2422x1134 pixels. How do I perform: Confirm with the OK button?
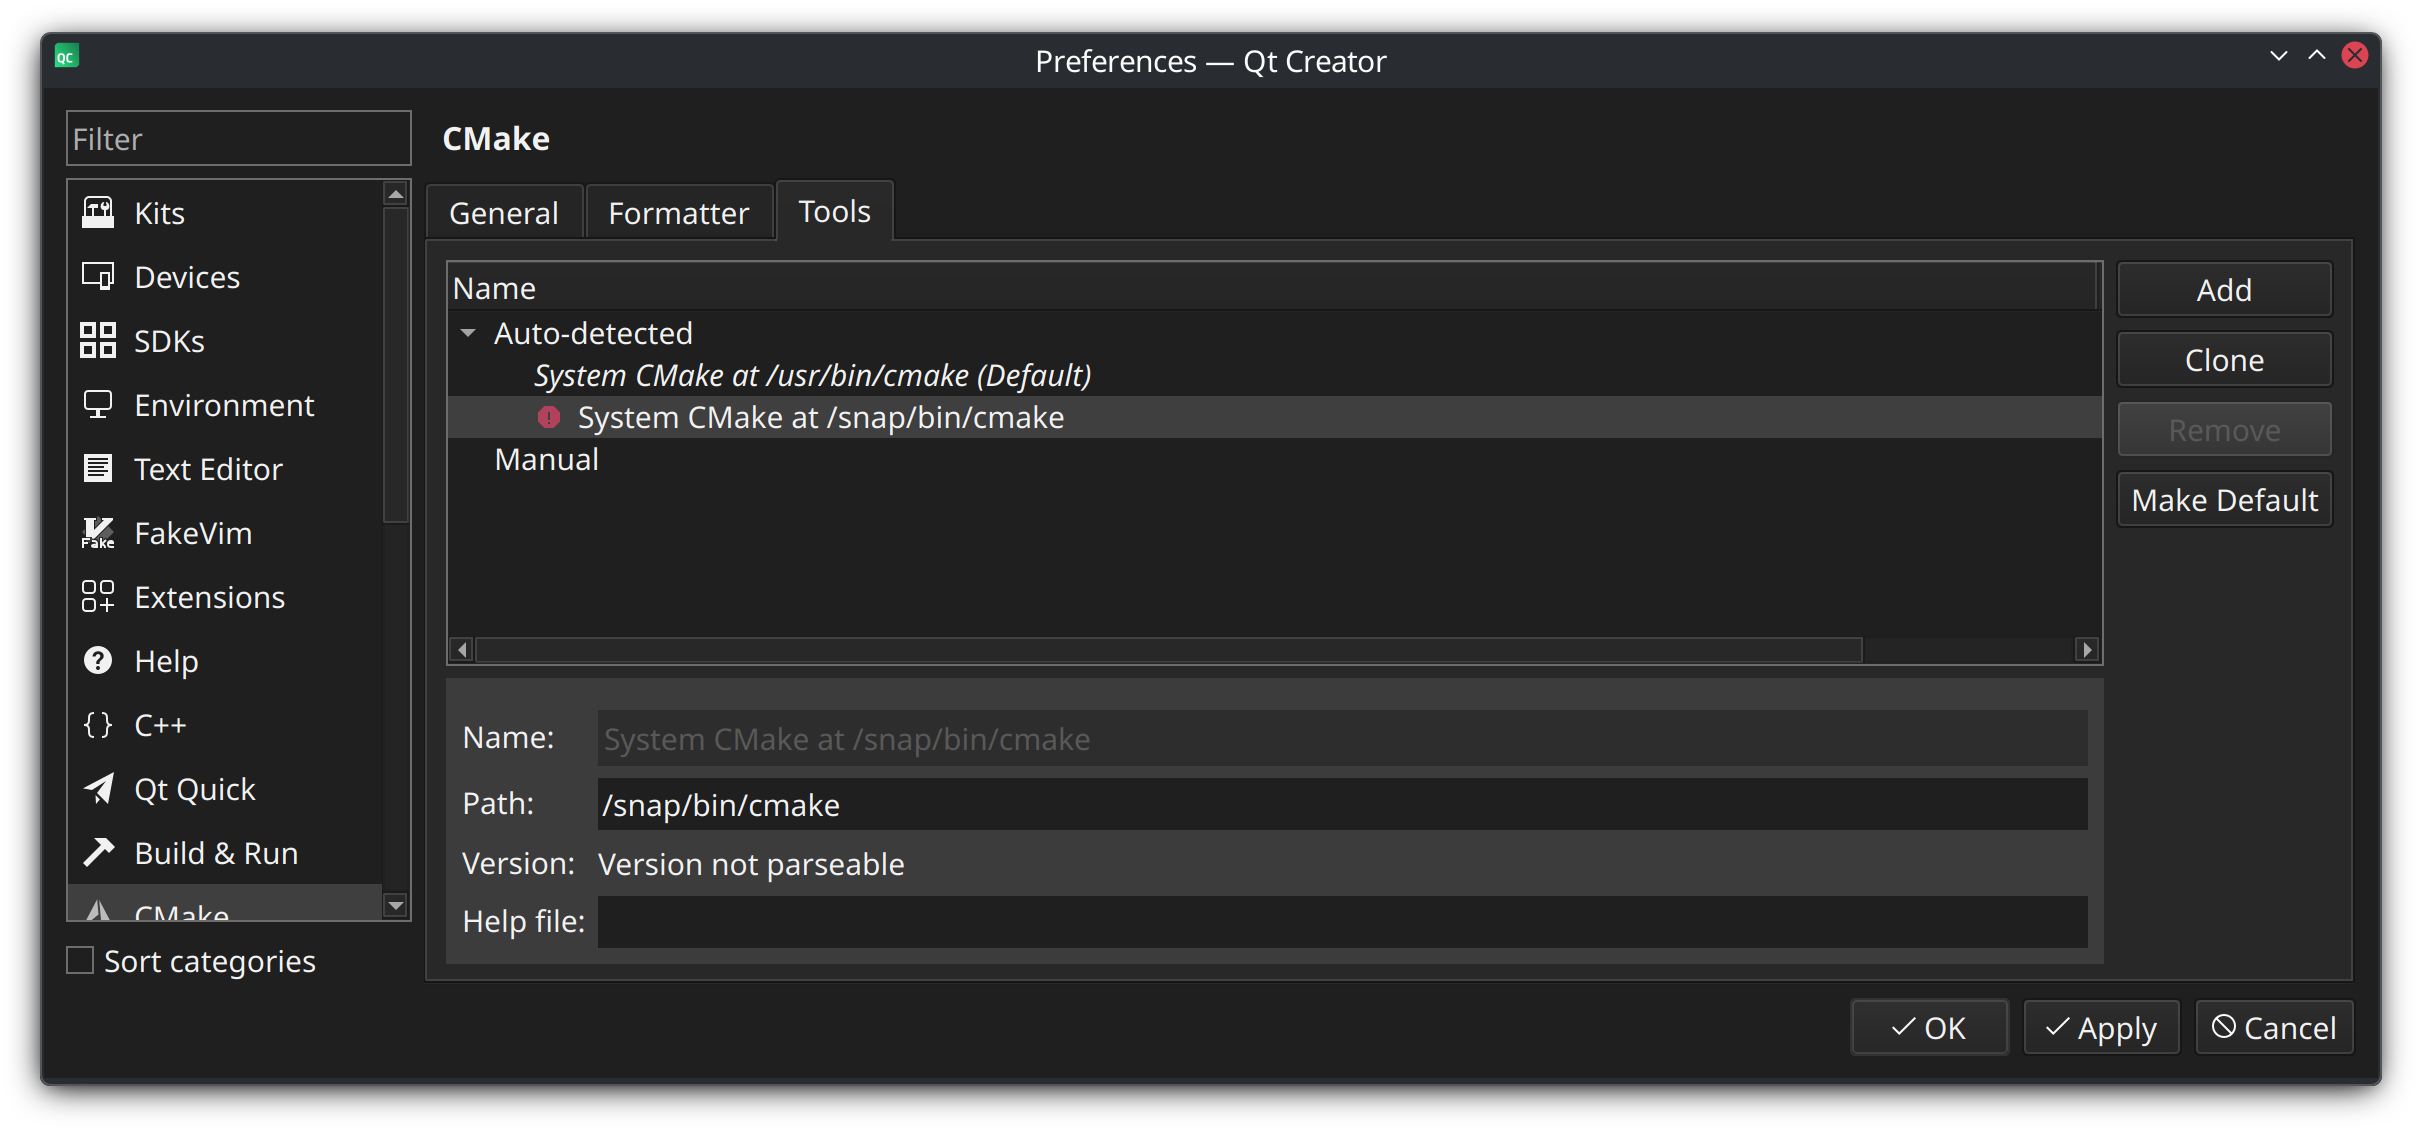(1929, 1028)
